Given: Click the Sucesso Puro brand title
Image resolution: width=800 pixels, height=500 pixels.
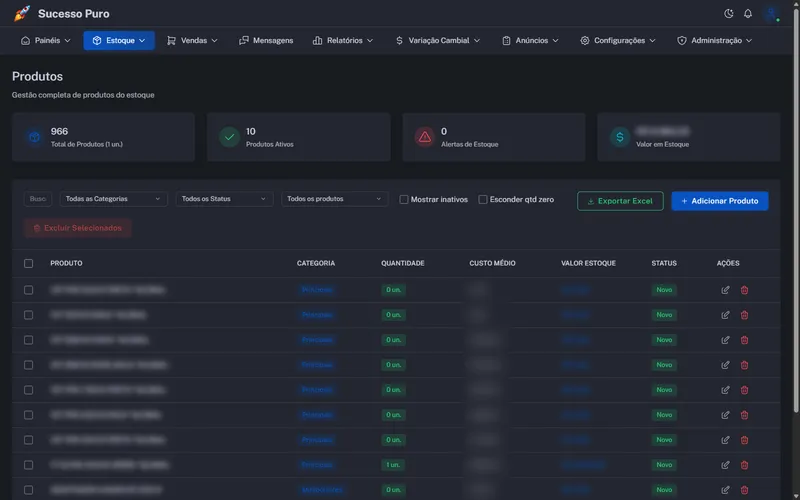Looking at the screenshot, I should point(73,14).
